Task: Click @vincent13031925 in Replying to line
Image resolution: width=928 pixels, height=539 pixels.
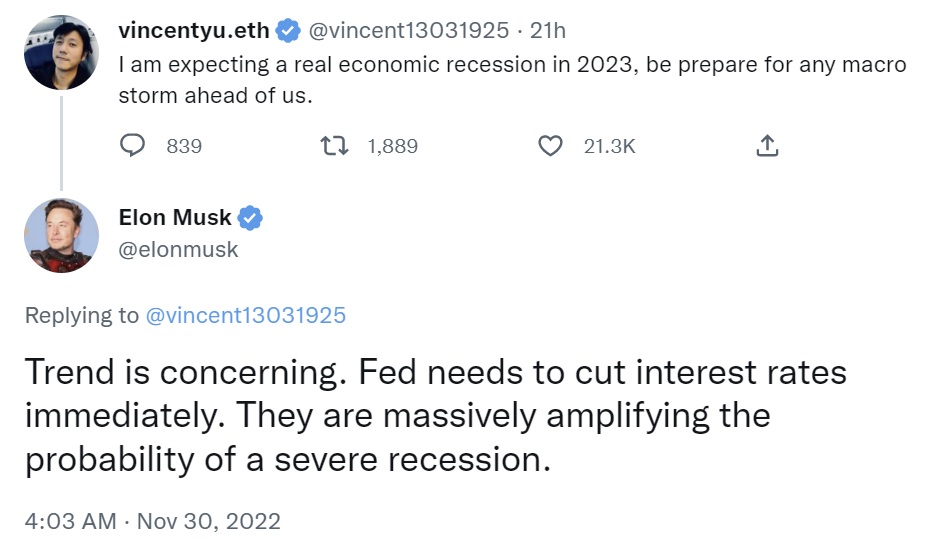Action: click(245, 315)
